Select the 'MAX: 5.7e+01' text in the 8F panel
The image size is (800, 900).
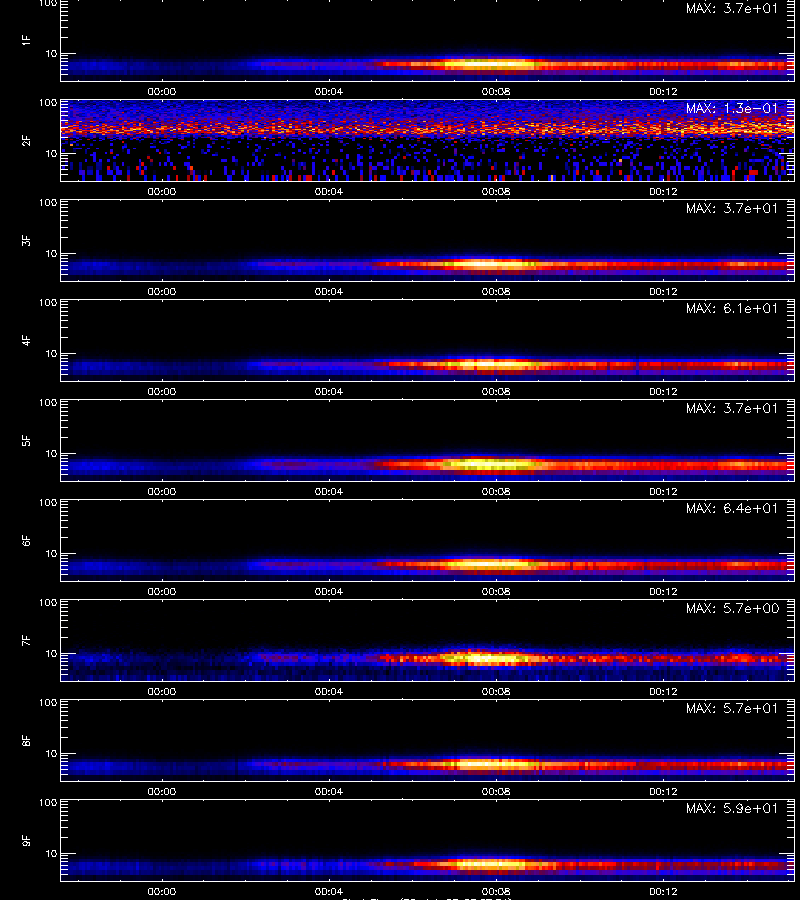click(732, 709)
